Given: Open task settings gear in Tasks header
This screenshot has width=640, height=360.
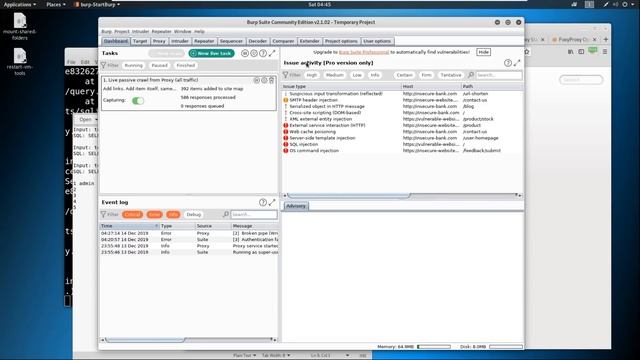Looking at the screenshot, I should pyautogui.click(x=254, y=53).
